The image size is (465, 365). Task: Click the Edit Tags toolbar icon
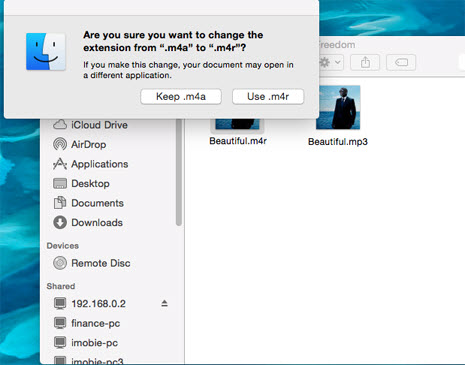(401, 62)
